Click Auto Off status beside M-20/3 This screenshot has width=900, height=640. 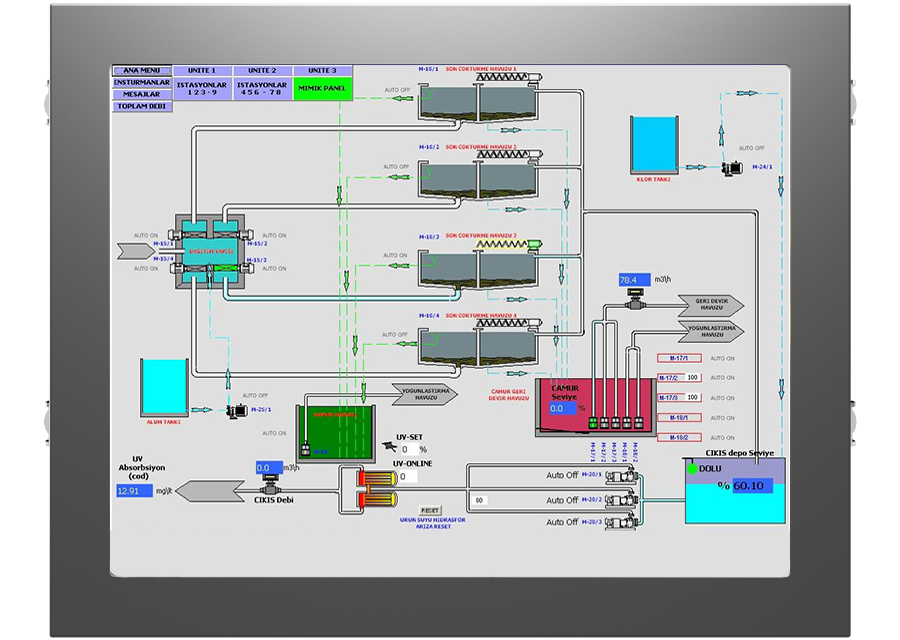point(562,522)
